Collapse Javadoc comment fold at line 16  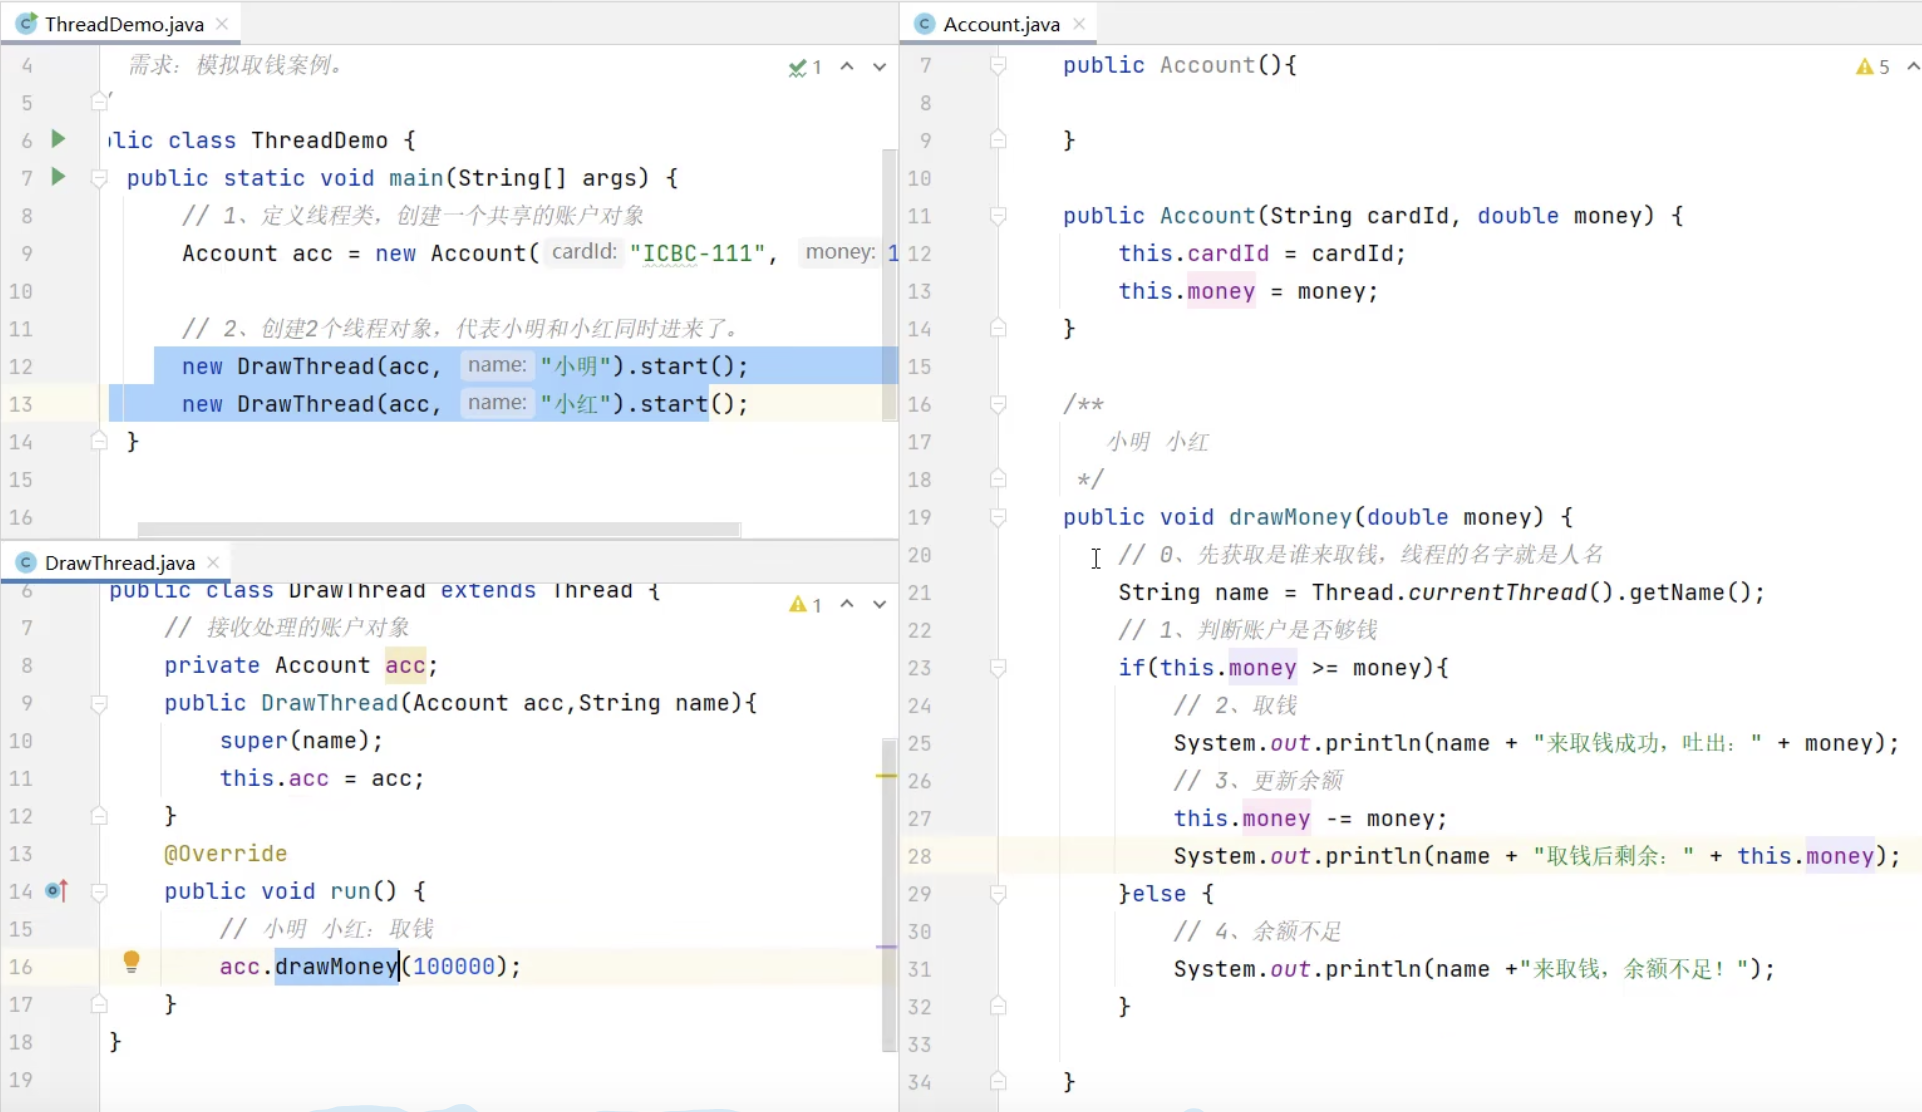tap(997, 404)
